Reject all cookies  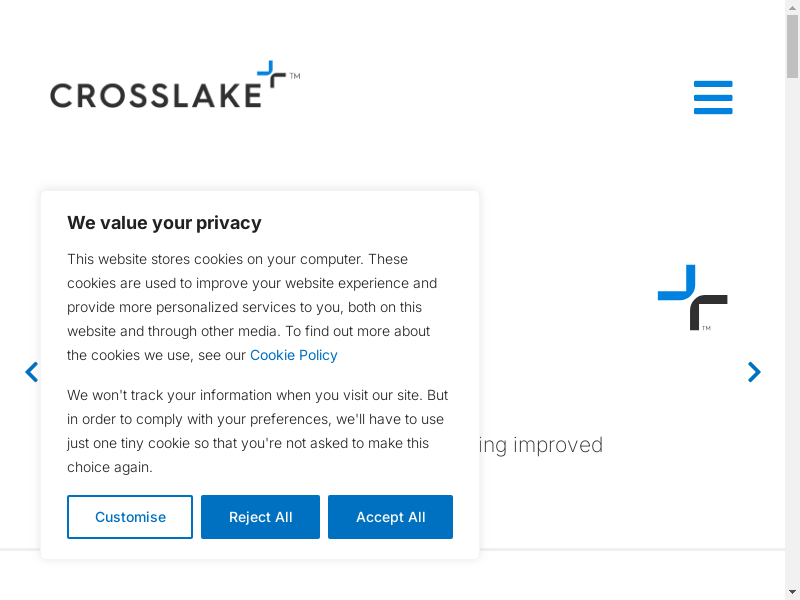pos(260,517)
